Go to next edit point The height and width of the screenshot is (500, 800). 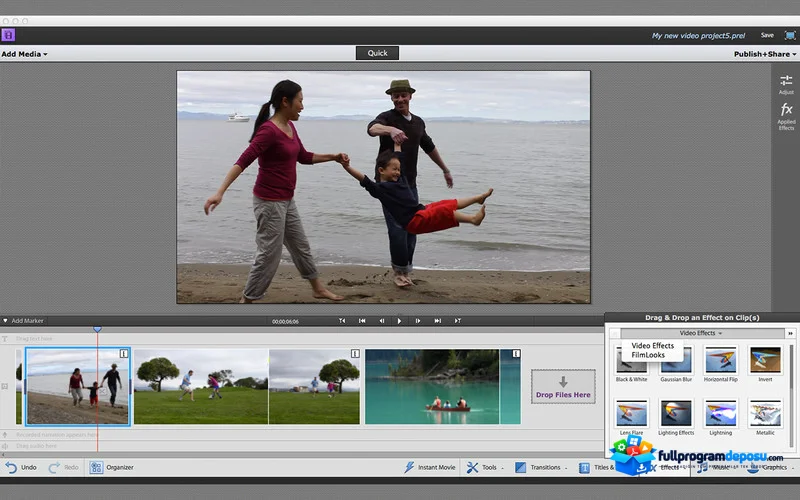pos(458,320)
